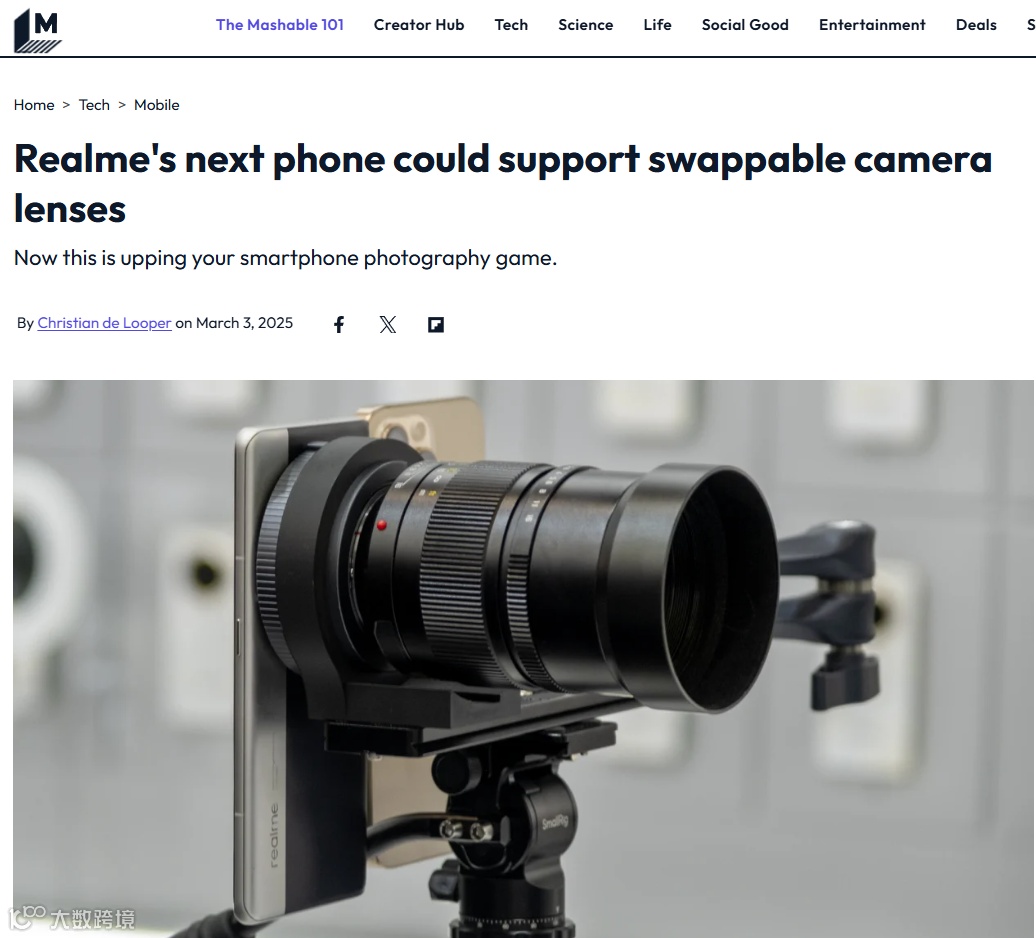
Task: Click the Realme camera lens hero image
Action: (523, 659)
